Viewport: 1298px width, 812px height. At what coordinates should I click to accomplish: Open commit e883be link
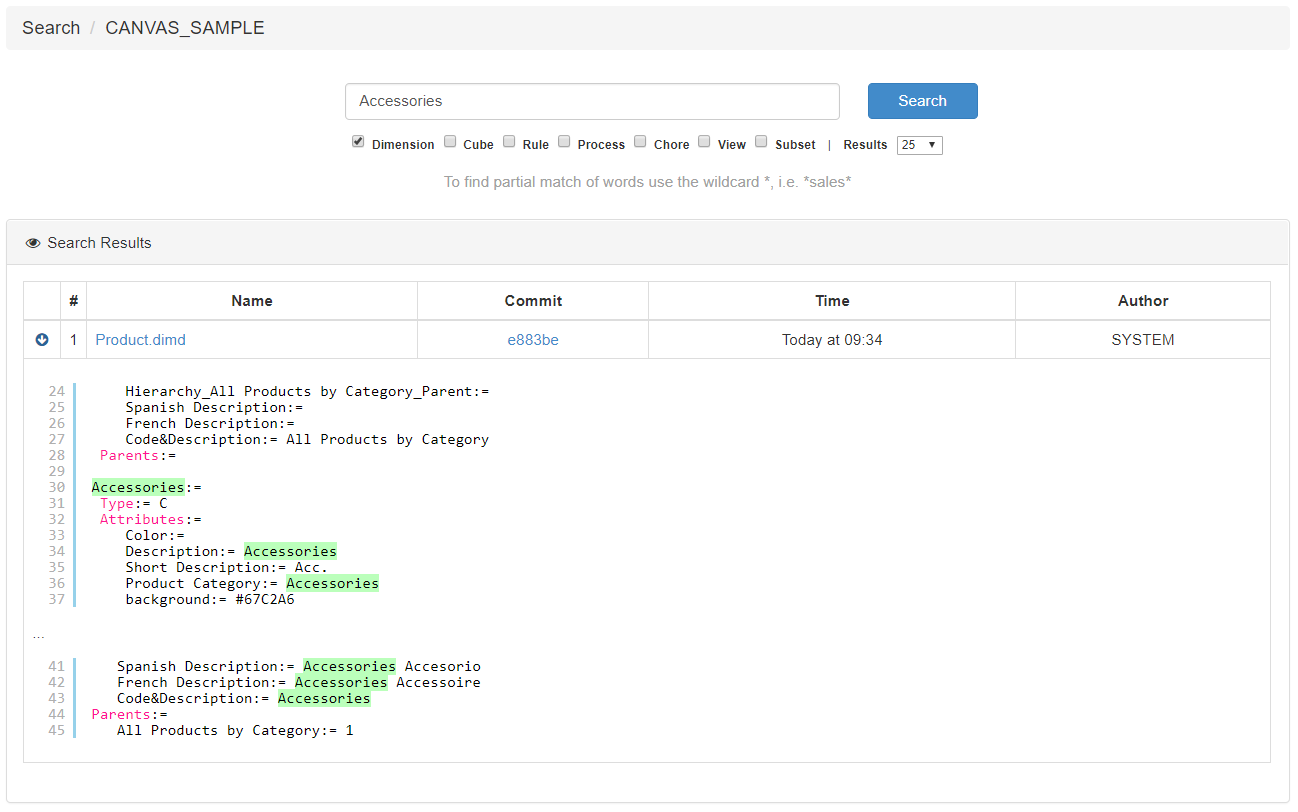coord(532,340)
